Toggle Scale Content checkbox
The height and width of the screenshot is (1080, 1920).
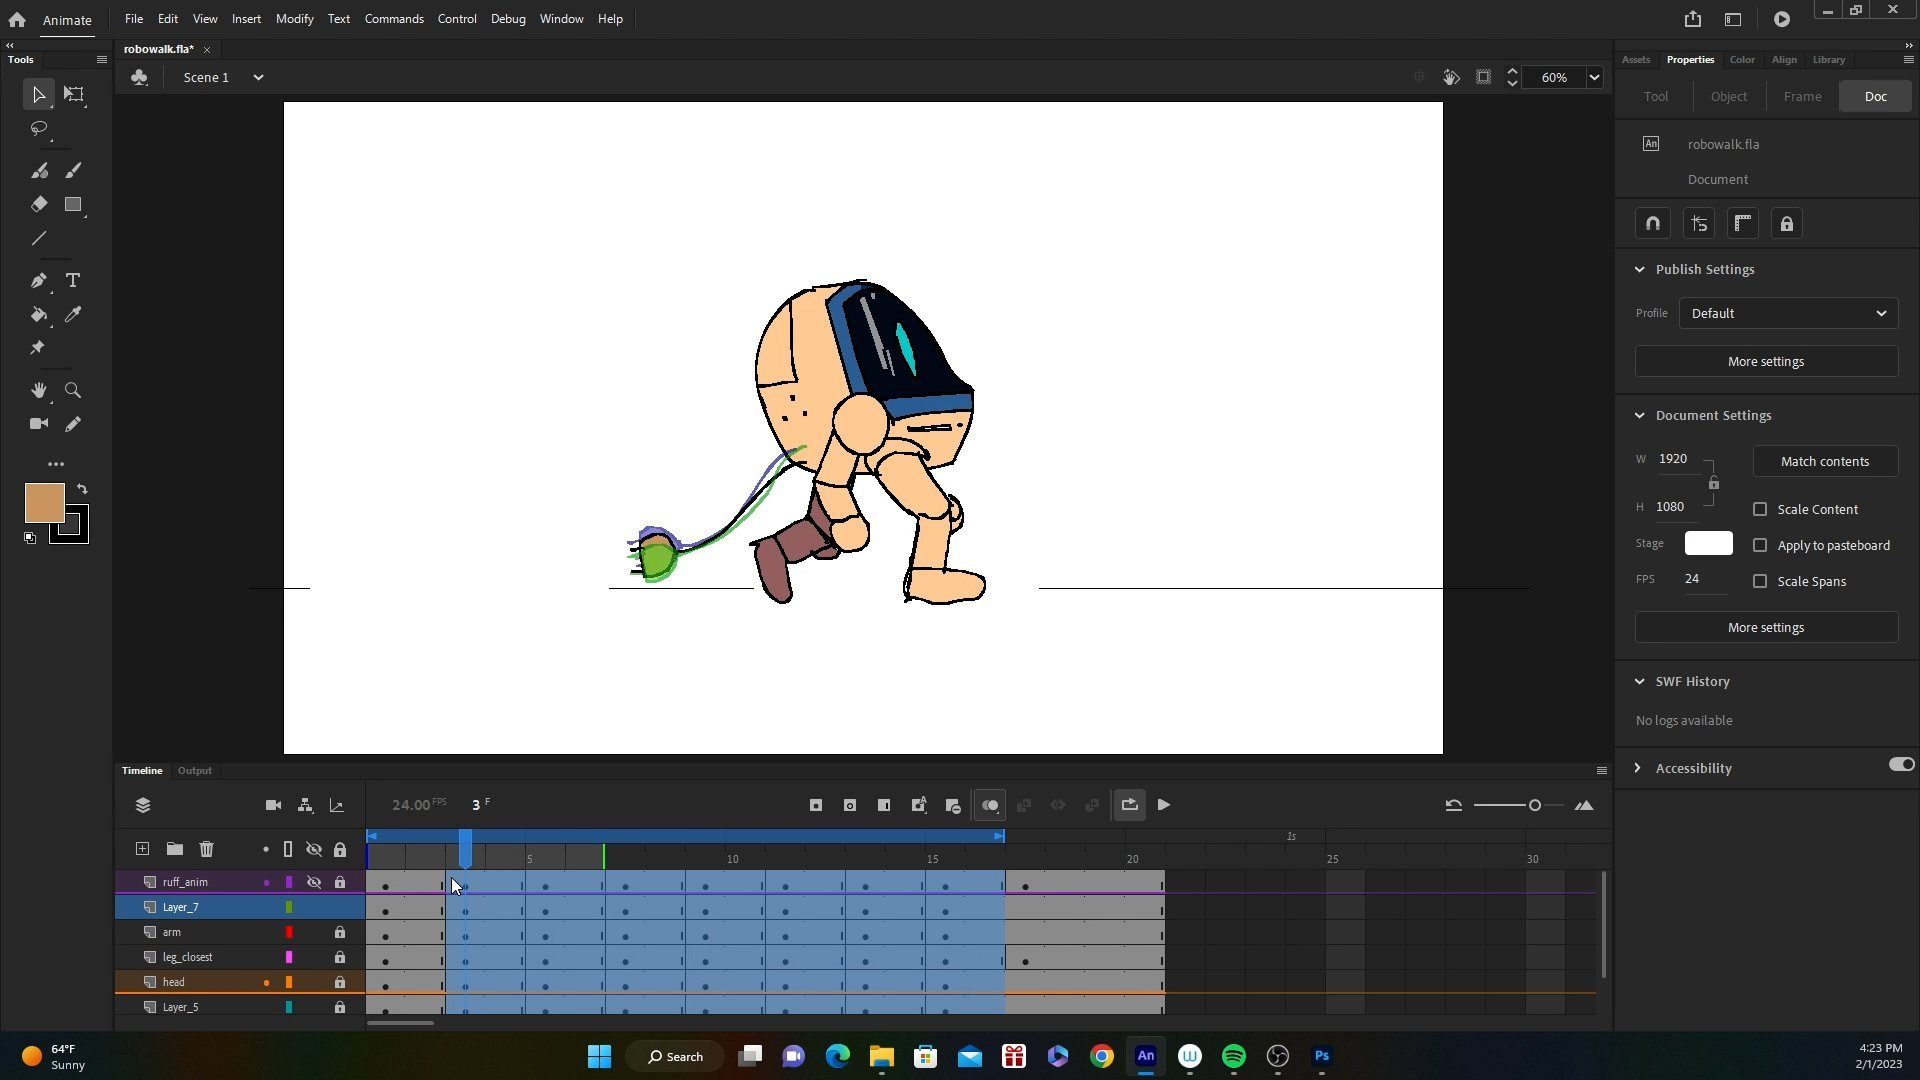pyautogui.click(x=1759, y=508)
